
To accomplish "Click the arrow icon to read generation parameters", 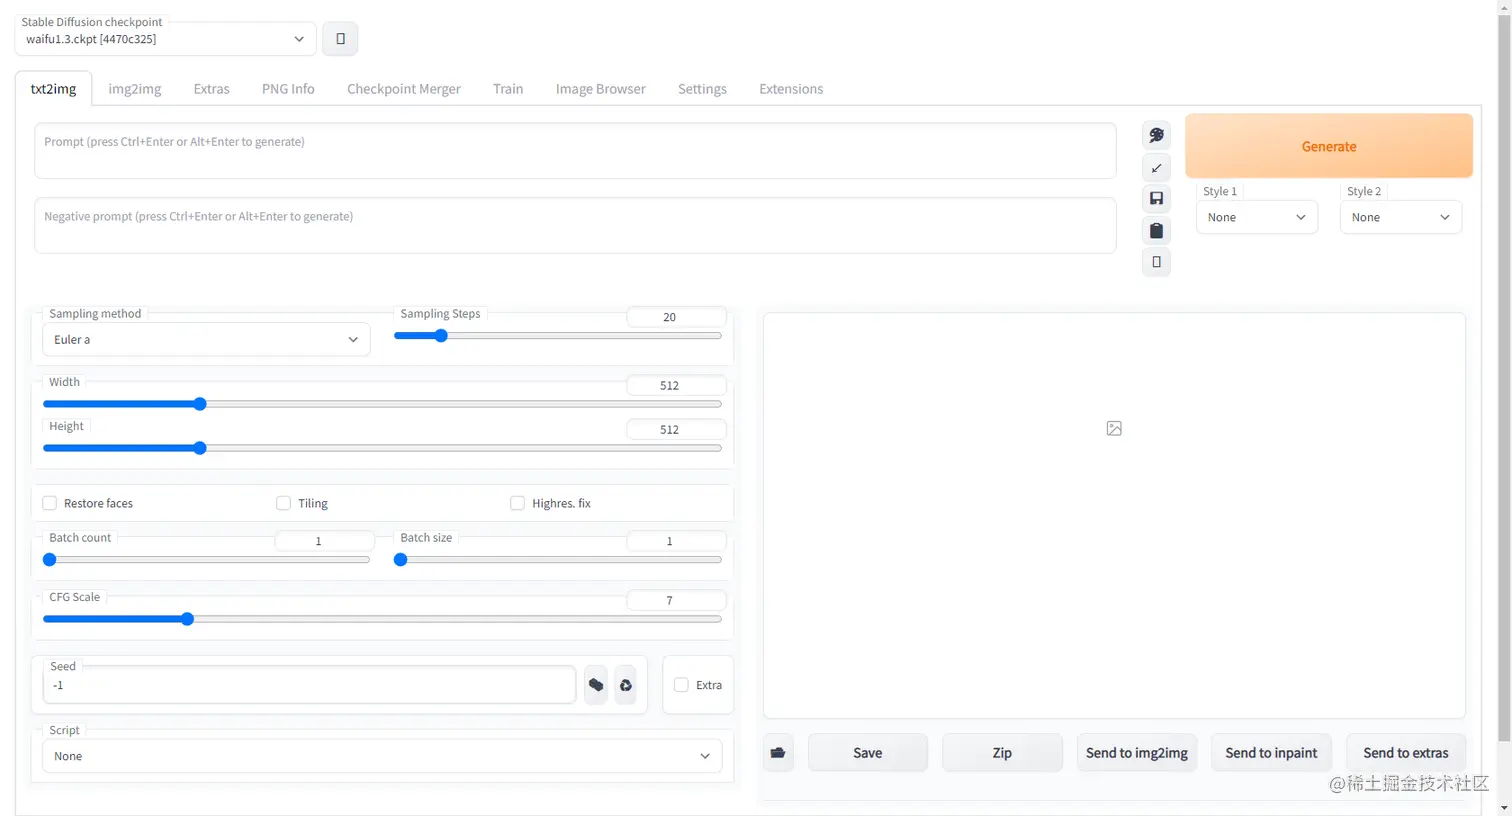I will pyautogui.click(x=1156, y=168).
